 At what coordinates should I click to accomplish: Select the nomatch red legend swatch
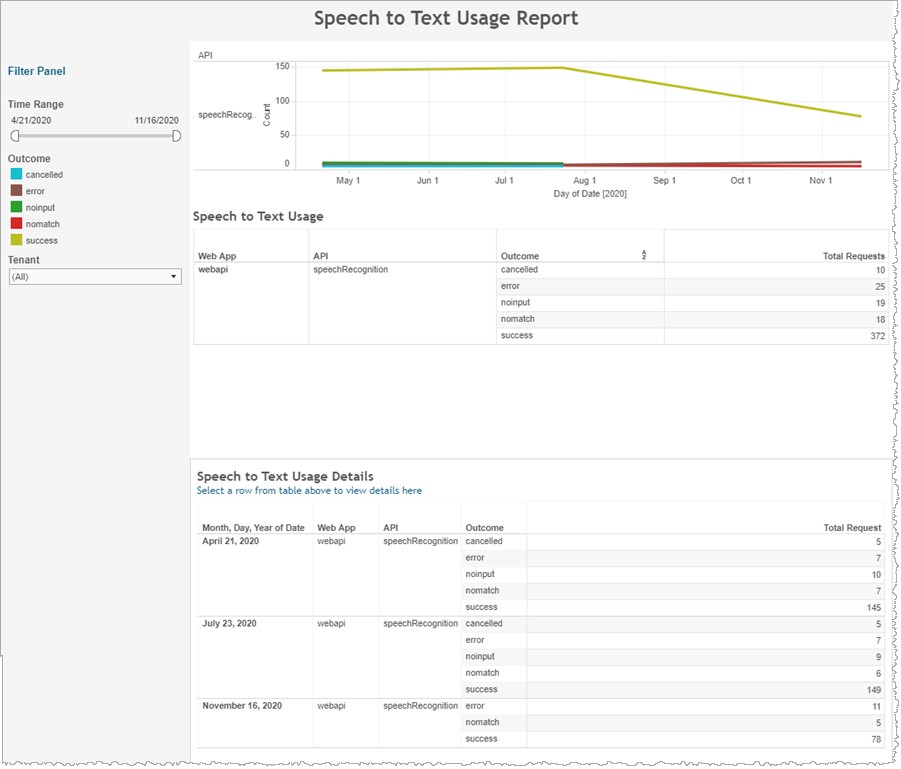tap(15, 223)
